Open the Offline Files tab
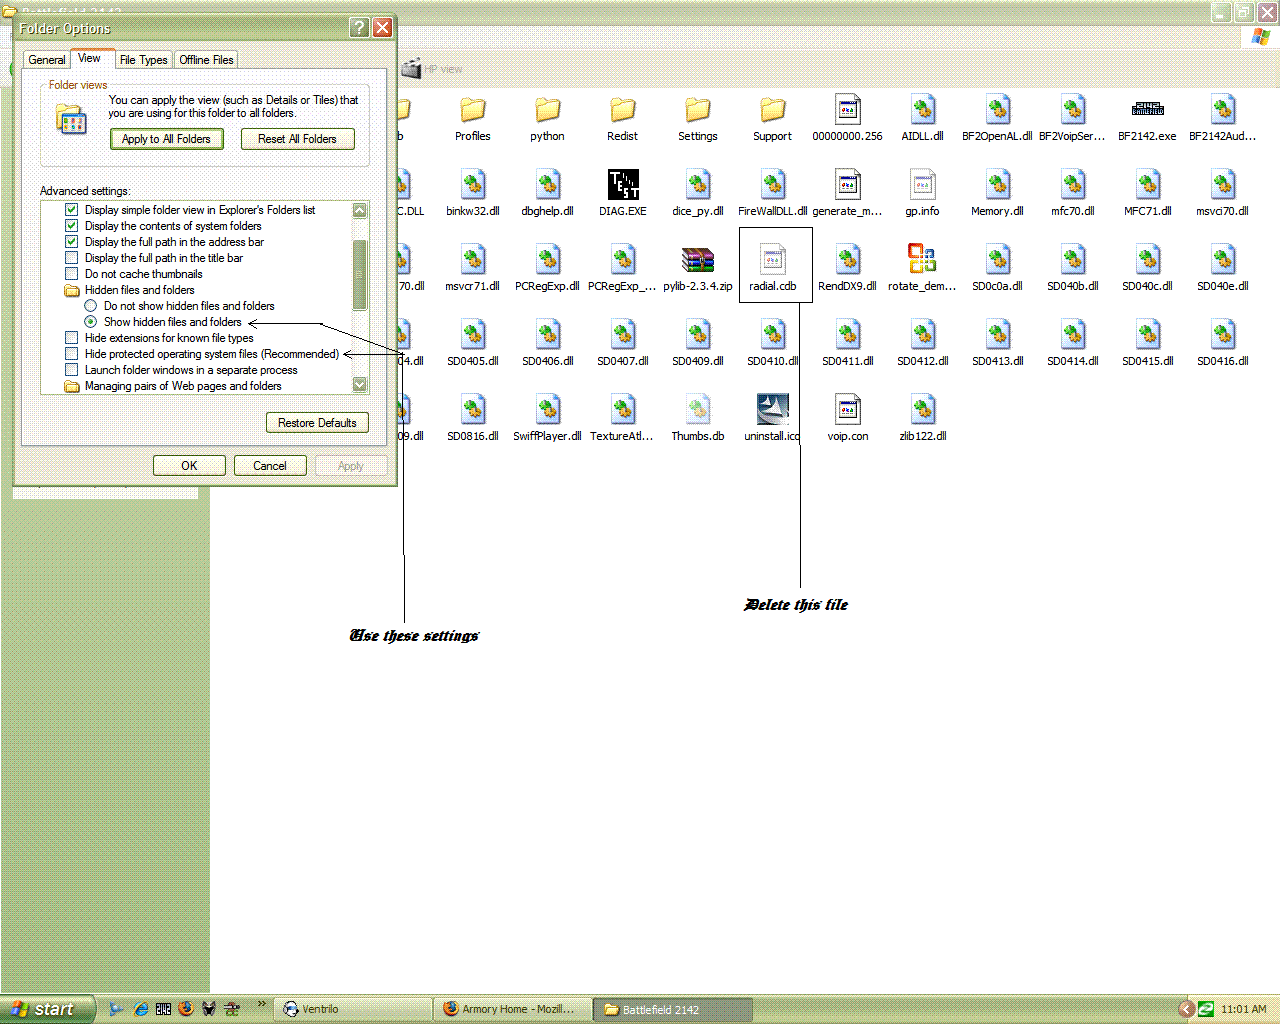 206,60
